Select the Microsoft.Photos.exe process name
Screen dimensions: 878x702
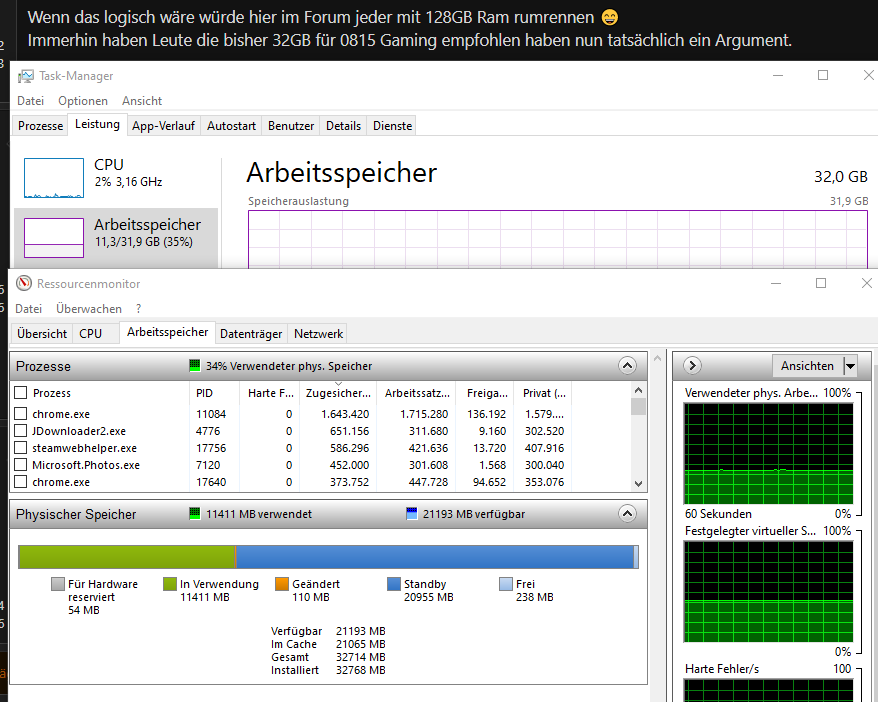86,465
